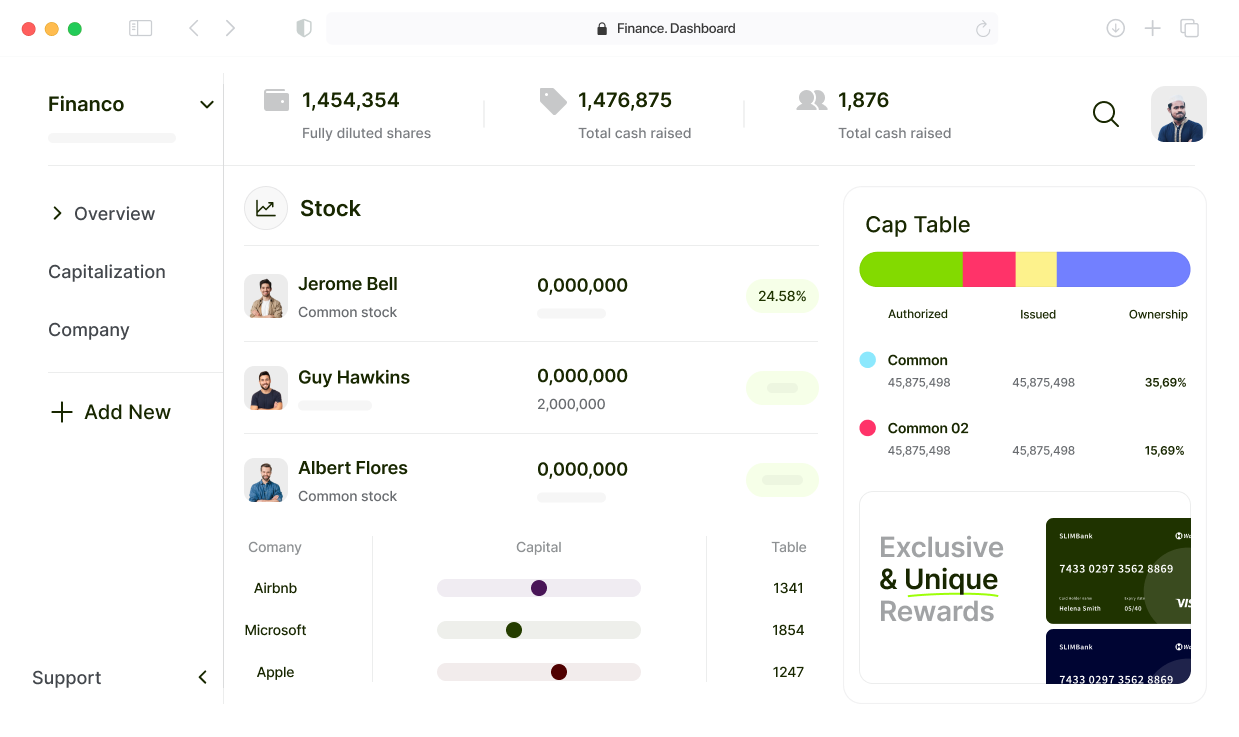1239x737 pixels.
Task: Show the tab overview icon
Action: (x=1189, y=29)
